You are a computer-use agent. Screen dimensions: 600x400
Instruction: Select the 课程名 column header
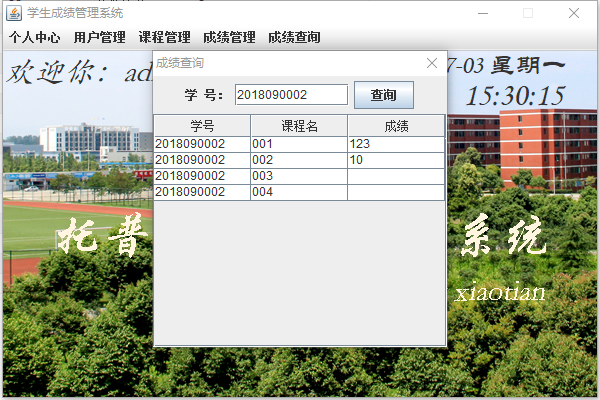299,126
